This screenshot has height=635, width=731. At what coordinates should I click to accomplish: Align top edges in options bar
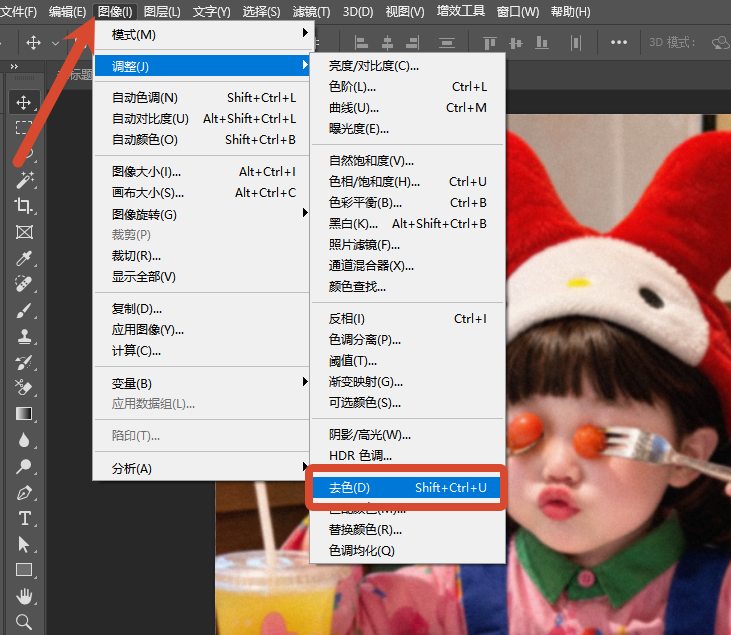tap(490, 43)
